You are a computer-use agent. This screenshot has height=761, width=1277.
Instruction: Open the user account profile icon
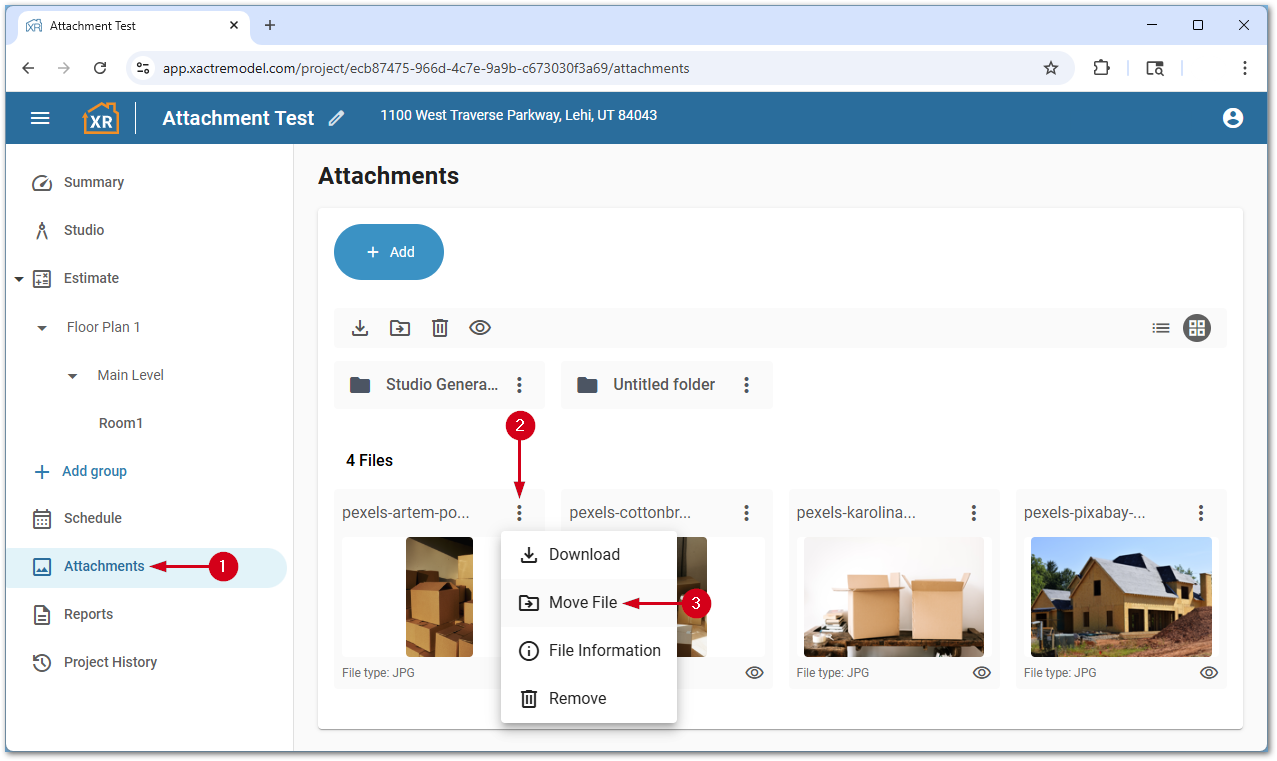click(1232, 118)
